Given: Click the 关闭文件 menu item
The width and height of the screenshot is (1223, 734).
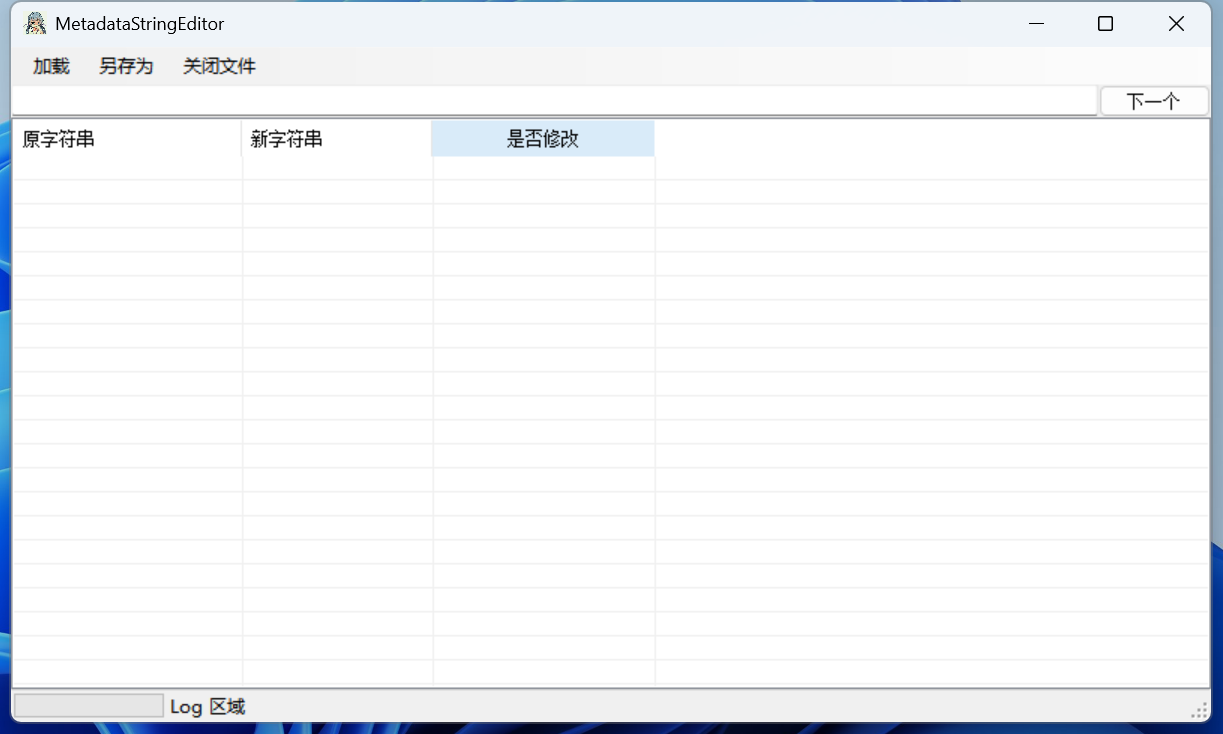Looking at the screenshot, I should [219, 67].
